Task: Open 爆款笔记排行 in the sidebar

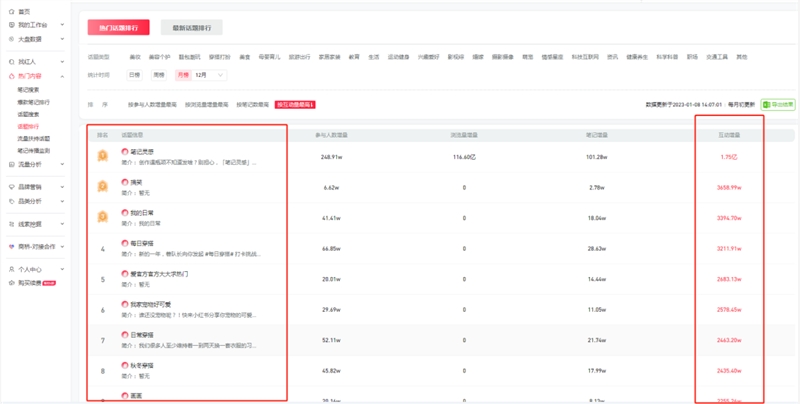Action: pos(34,101)
